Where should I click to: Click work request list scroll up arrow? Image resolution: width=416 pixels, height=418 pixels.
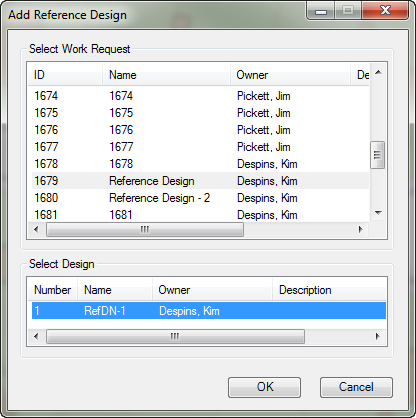pos(378,72)
